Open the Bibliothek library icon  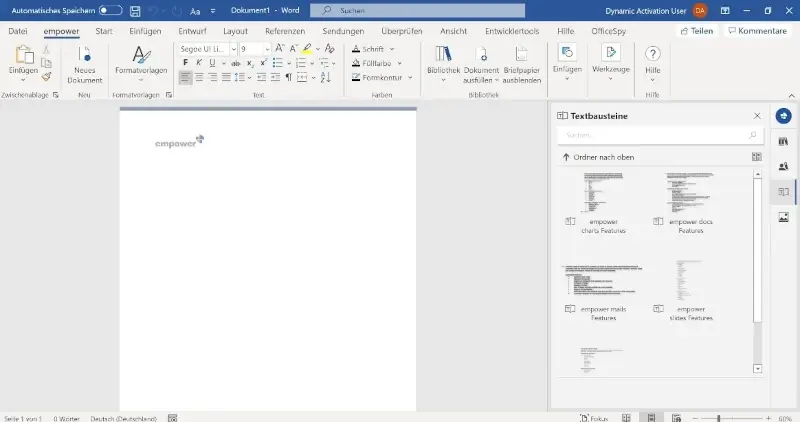(443, 54)
